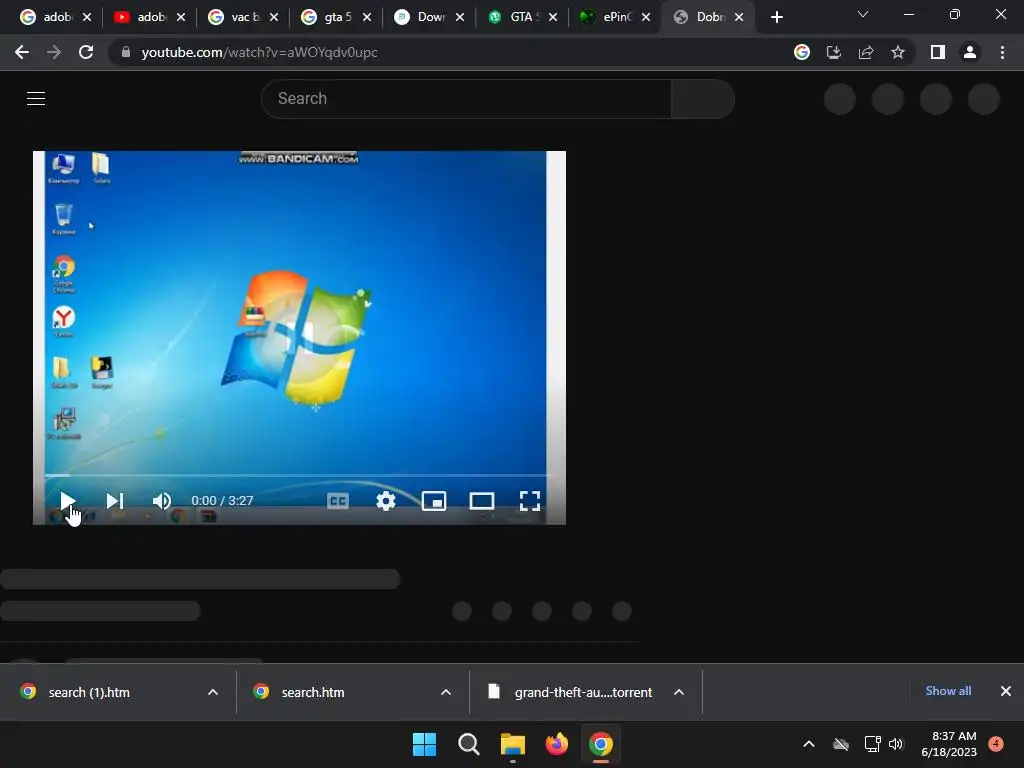The height and width of the screenshot is (768, 1024).
Task: Open Chrome three-dot menu
Action: click(1002, 52)
